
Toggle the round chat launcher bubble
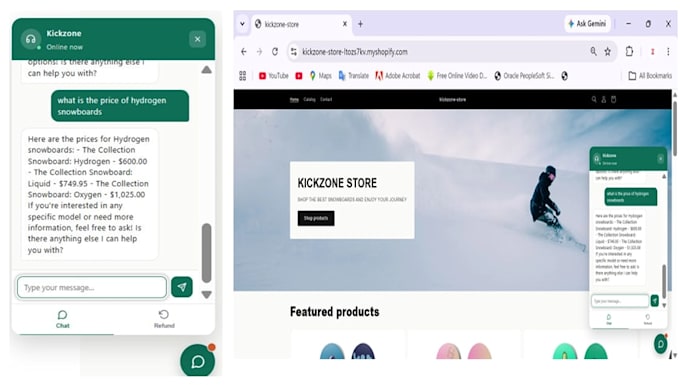198,361
